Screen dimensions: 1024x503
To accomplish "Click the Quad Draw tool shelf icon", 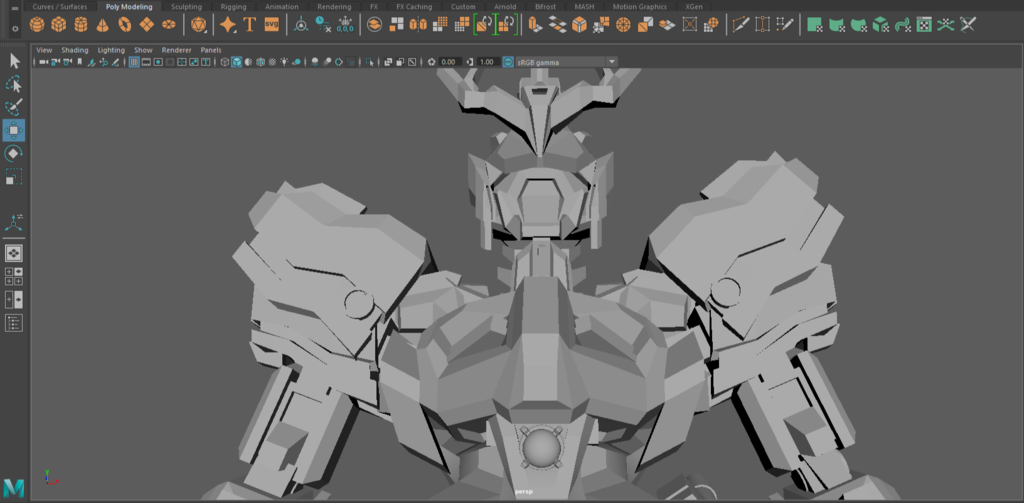I will click(x=785, y=25).
